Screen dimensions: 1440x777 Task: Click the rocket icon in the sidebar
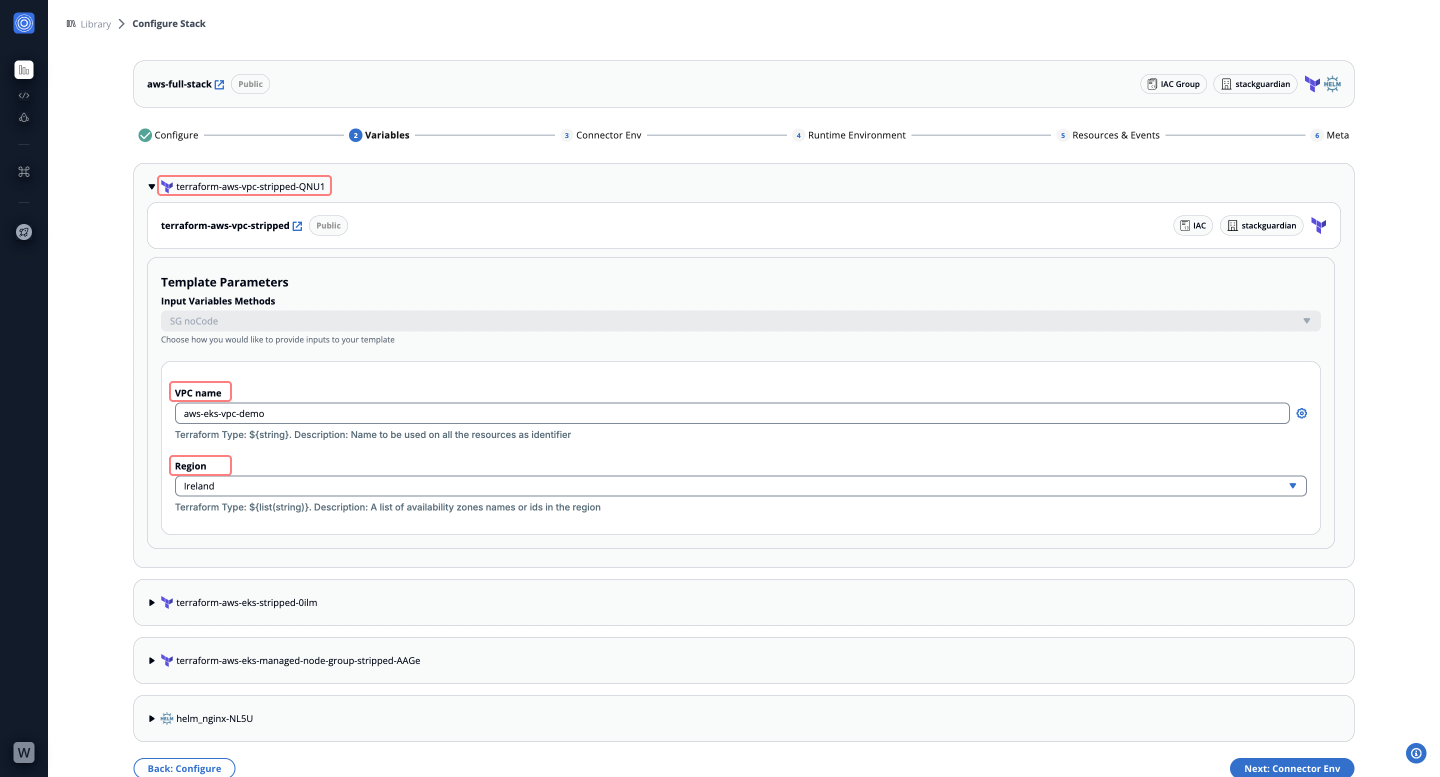click(24, 232)
